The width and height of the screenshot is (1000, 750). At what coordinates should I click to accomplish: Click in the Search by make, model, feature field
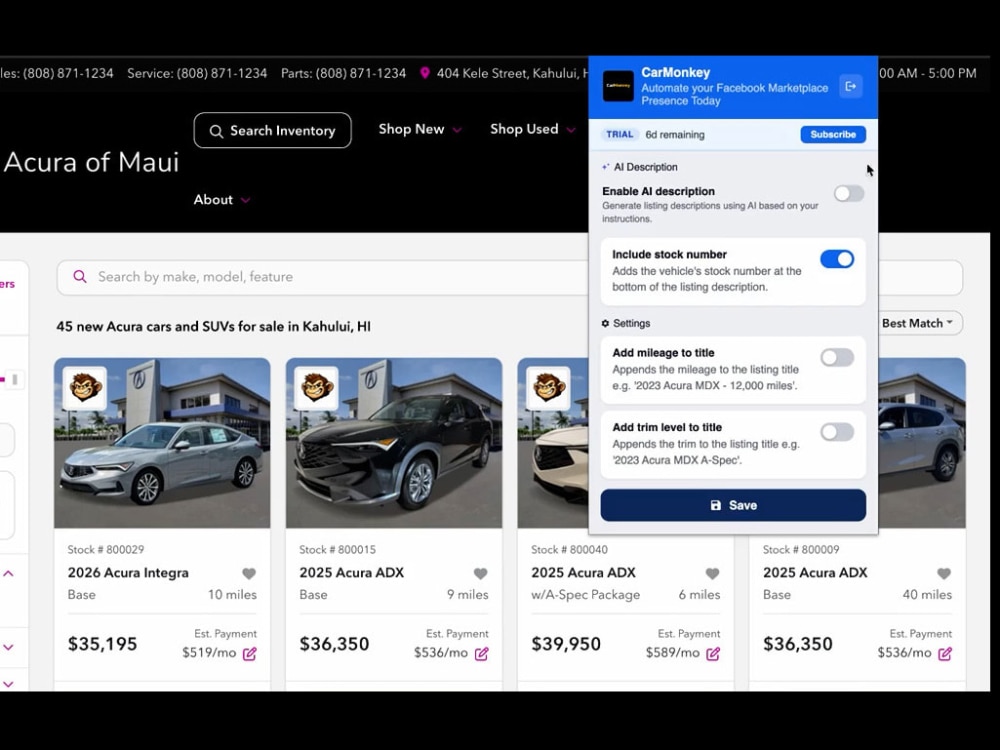[x=322, y=277]
